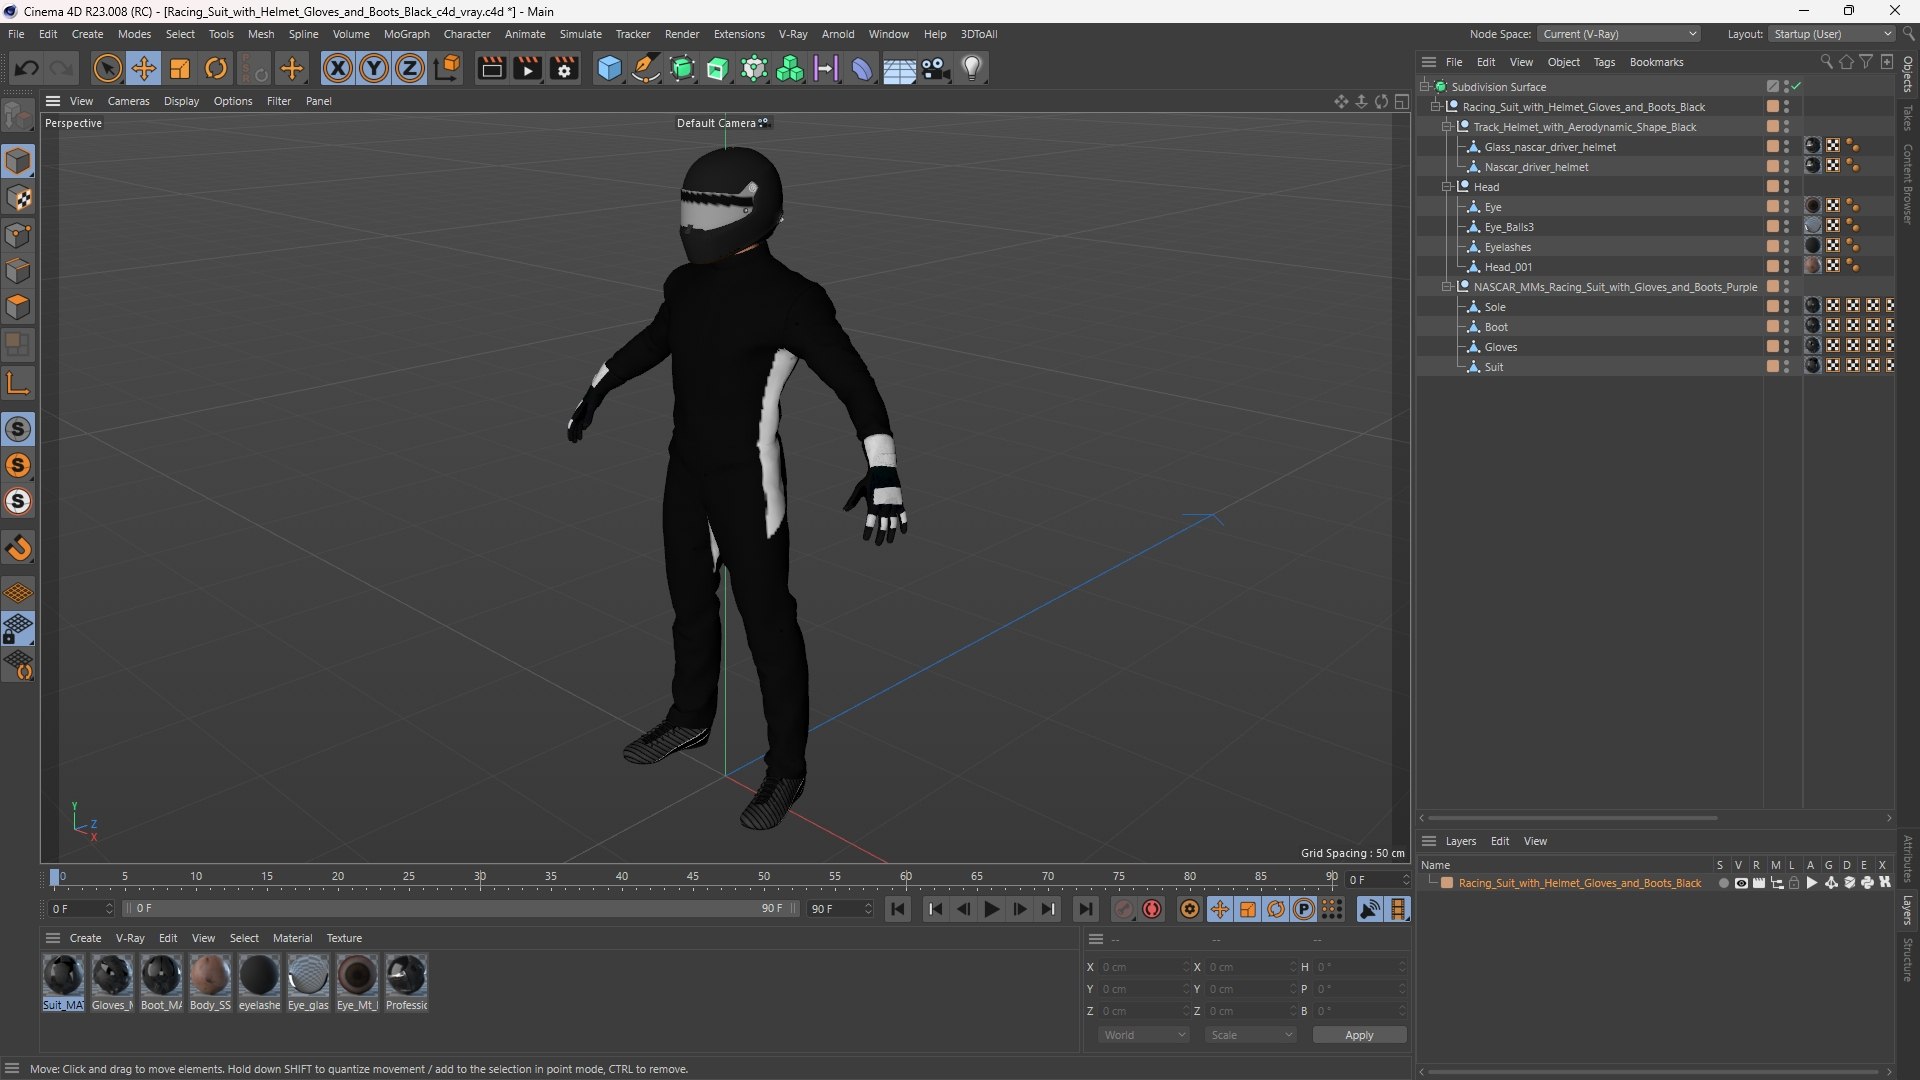Screen dimensions: 1920x1080
Task: Toggle the Subdivision Surface enable checkmark
Action: coord(1796,87)
